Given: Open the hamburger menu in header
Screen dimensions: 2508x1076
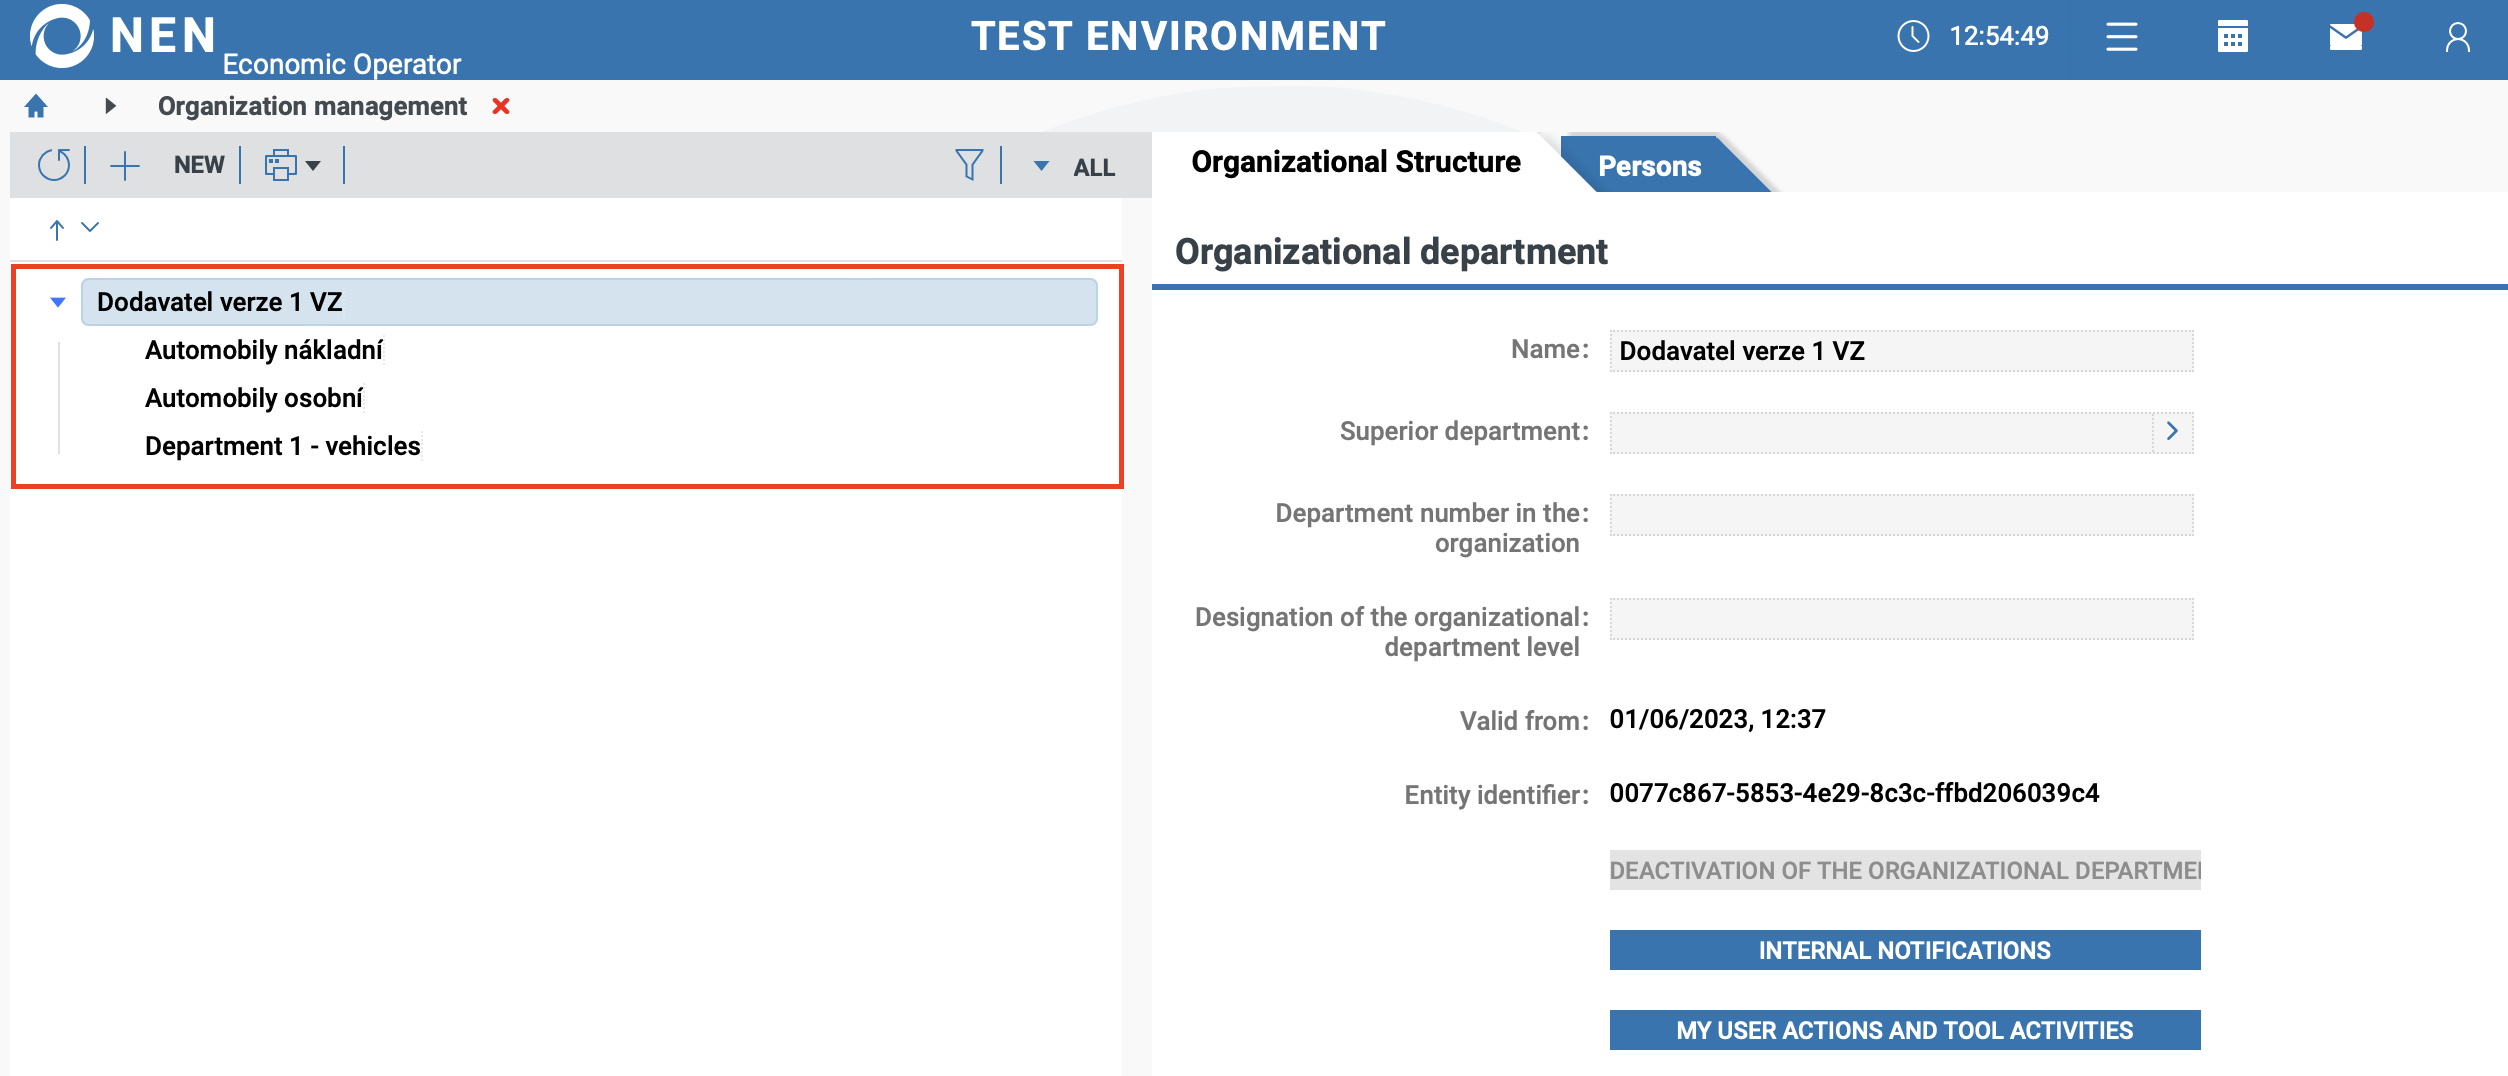Looking at the screenshot, I should tap(2121, 37).
